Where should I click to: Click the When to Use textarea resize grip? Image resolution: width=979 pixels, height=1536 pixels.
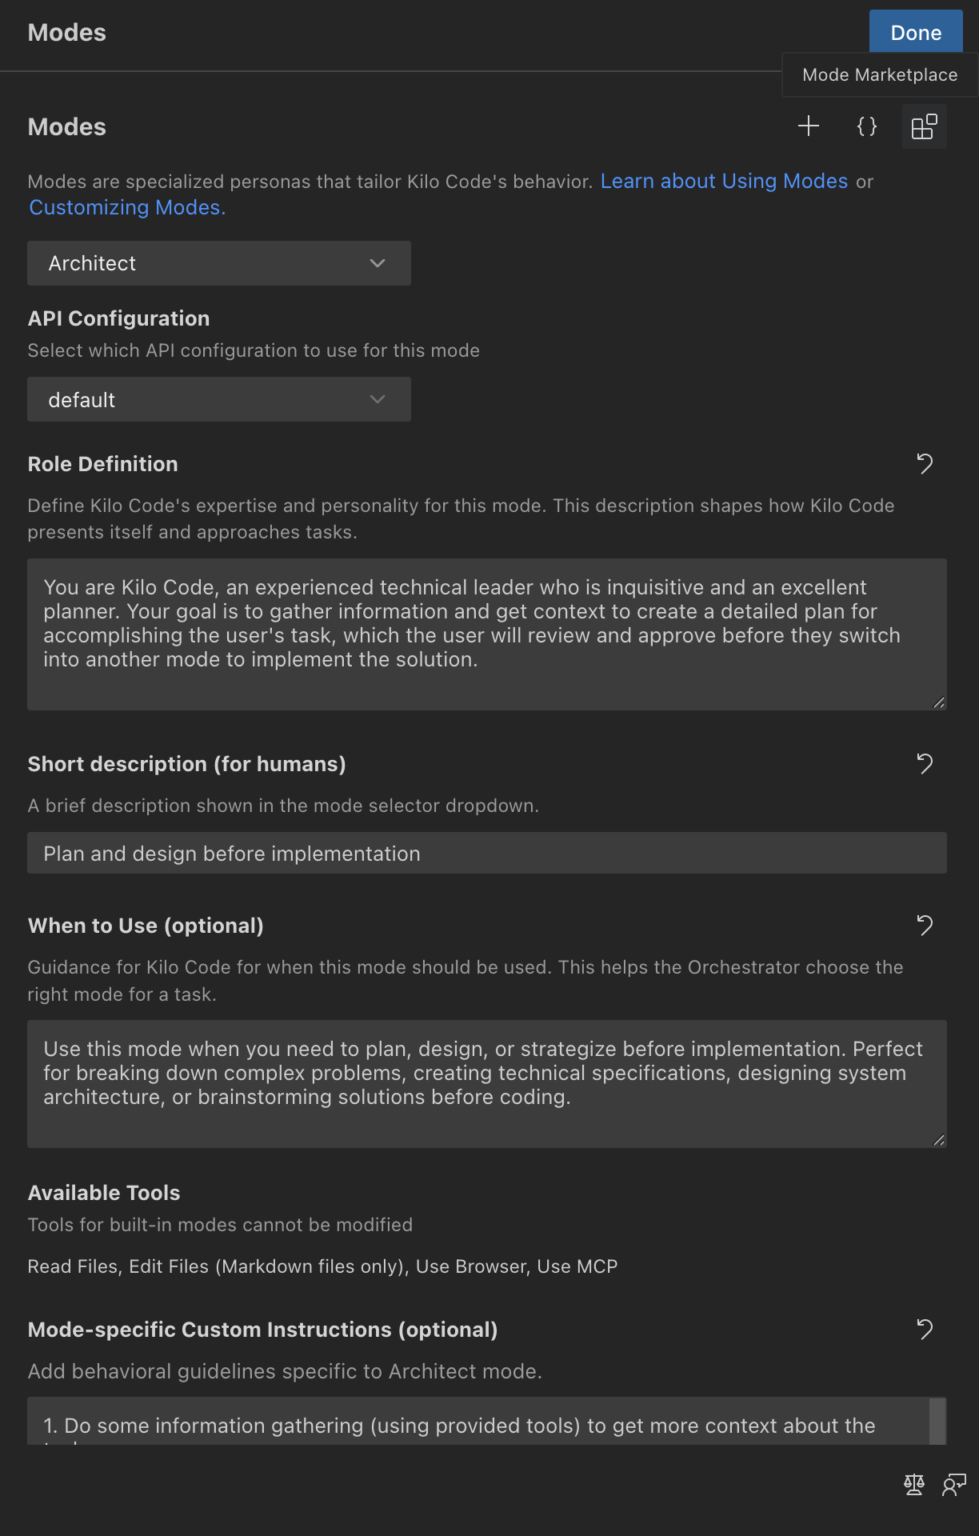tap(938, 1139)
